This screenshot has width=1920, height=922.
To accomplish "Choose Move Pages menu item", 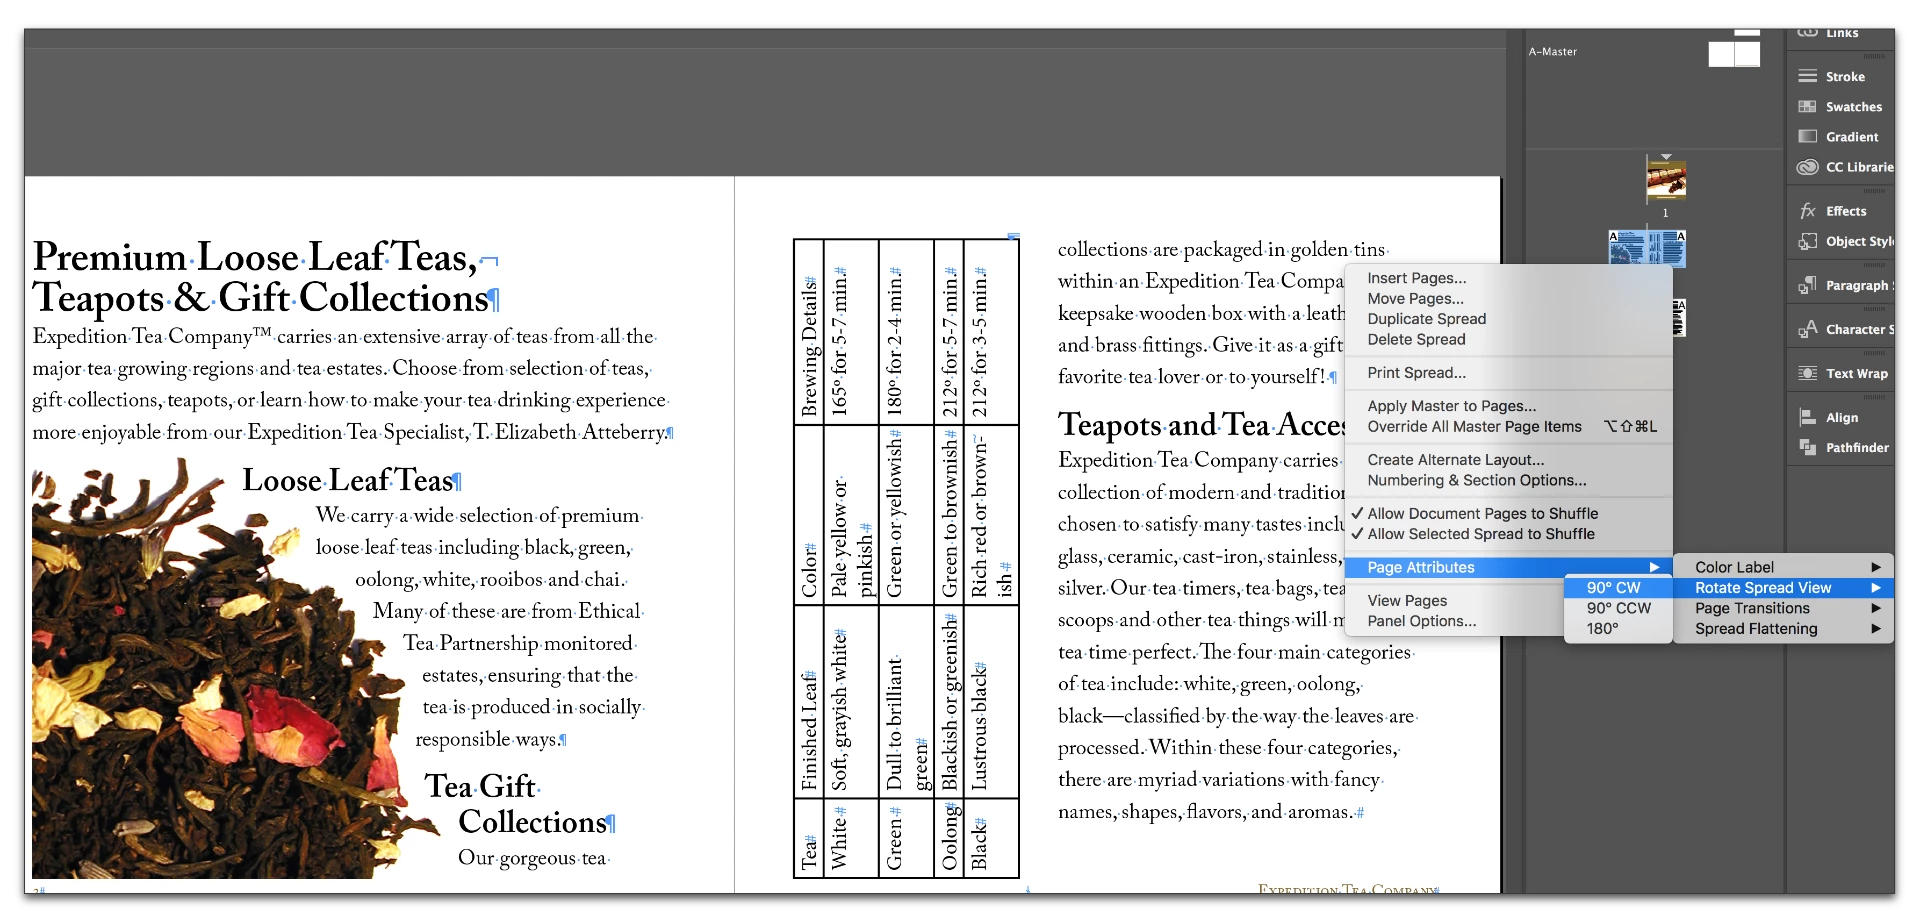I will click(1415, 298).
